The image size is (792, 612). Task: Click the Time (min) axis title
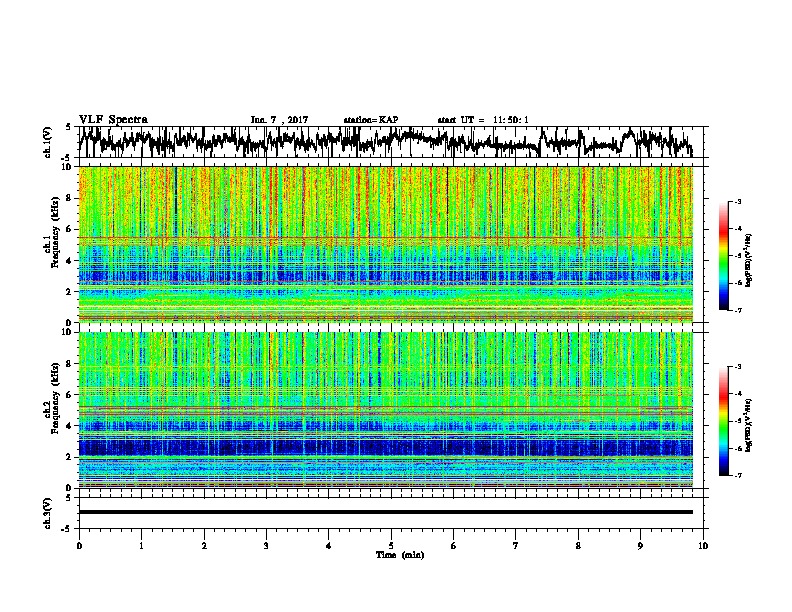(400, 555)
